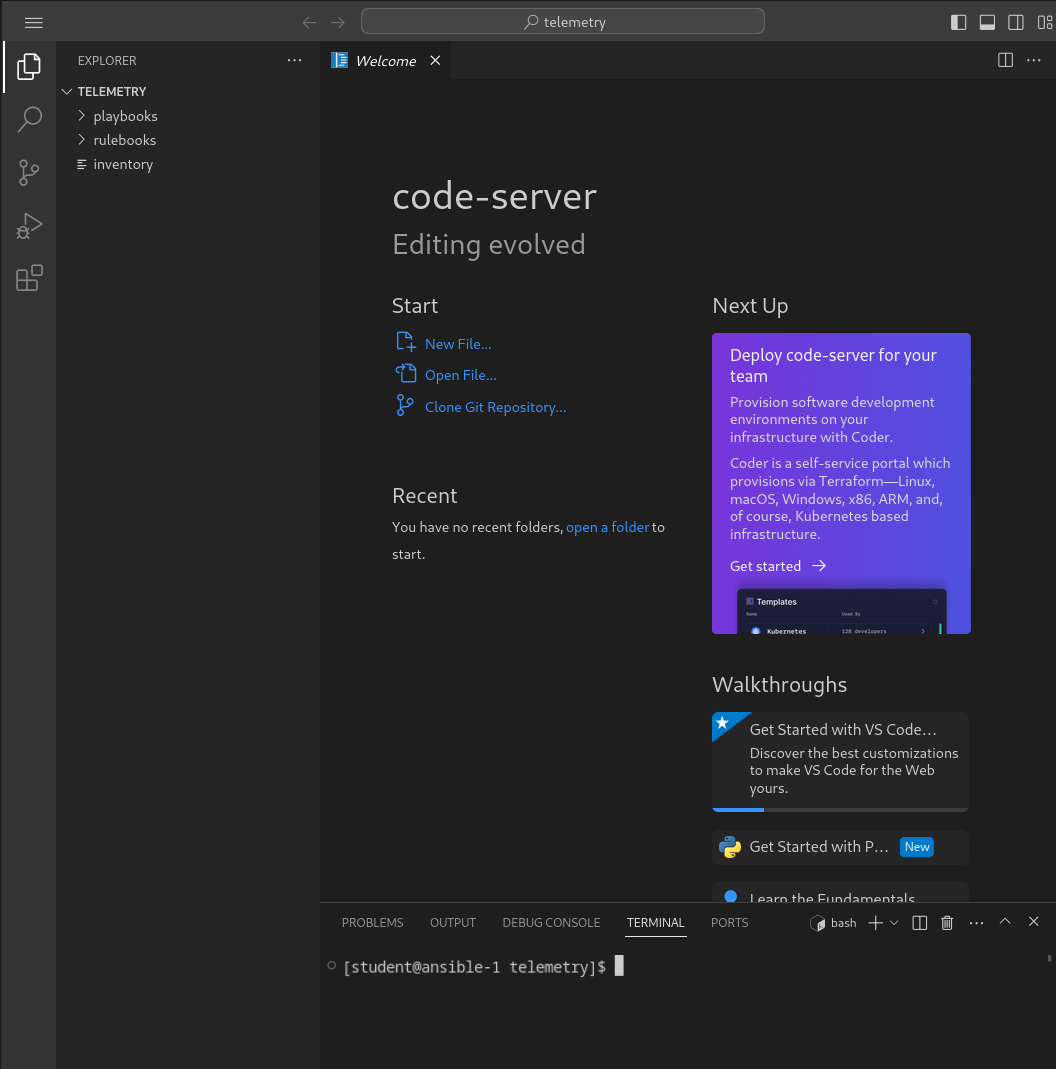Expand the rulebooks folder
1056x1069 pixels.
[x=188, y=140]
